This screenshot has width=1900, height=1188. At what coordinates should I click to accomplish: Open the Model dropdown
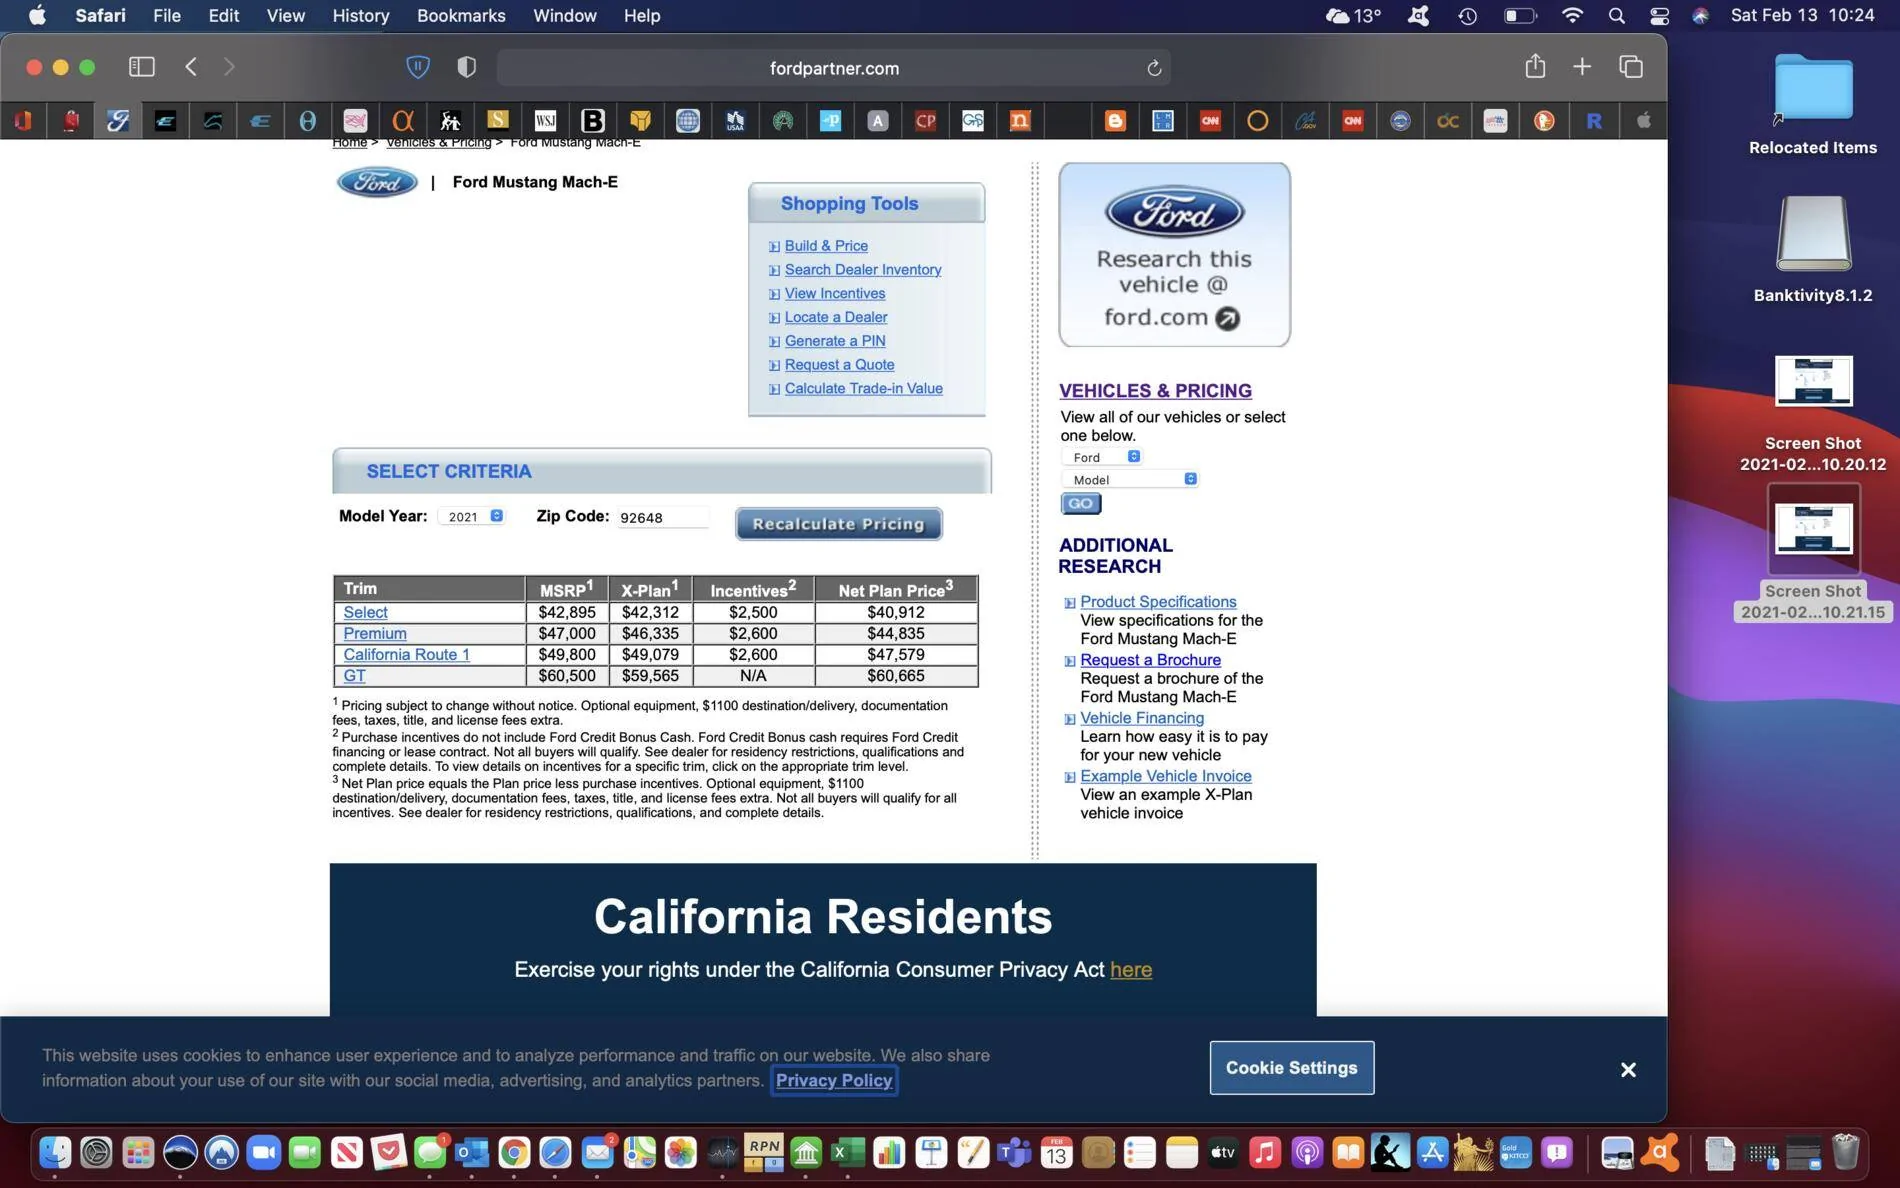[x=1129, y=480]
